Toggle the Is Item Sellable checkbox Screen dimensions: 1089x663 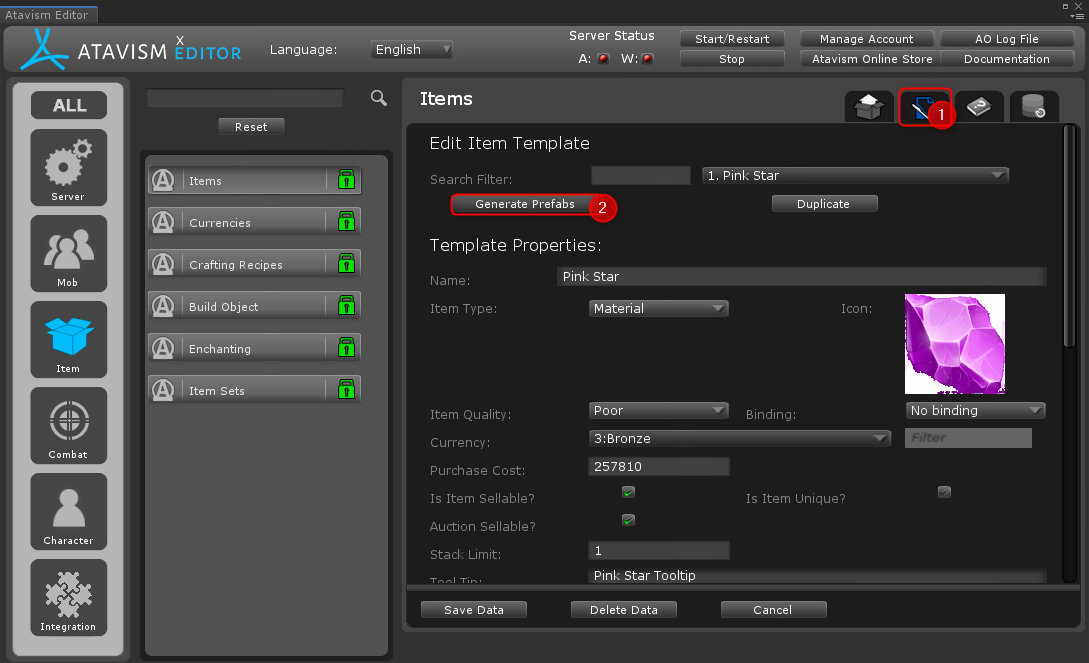coord(628,492)
